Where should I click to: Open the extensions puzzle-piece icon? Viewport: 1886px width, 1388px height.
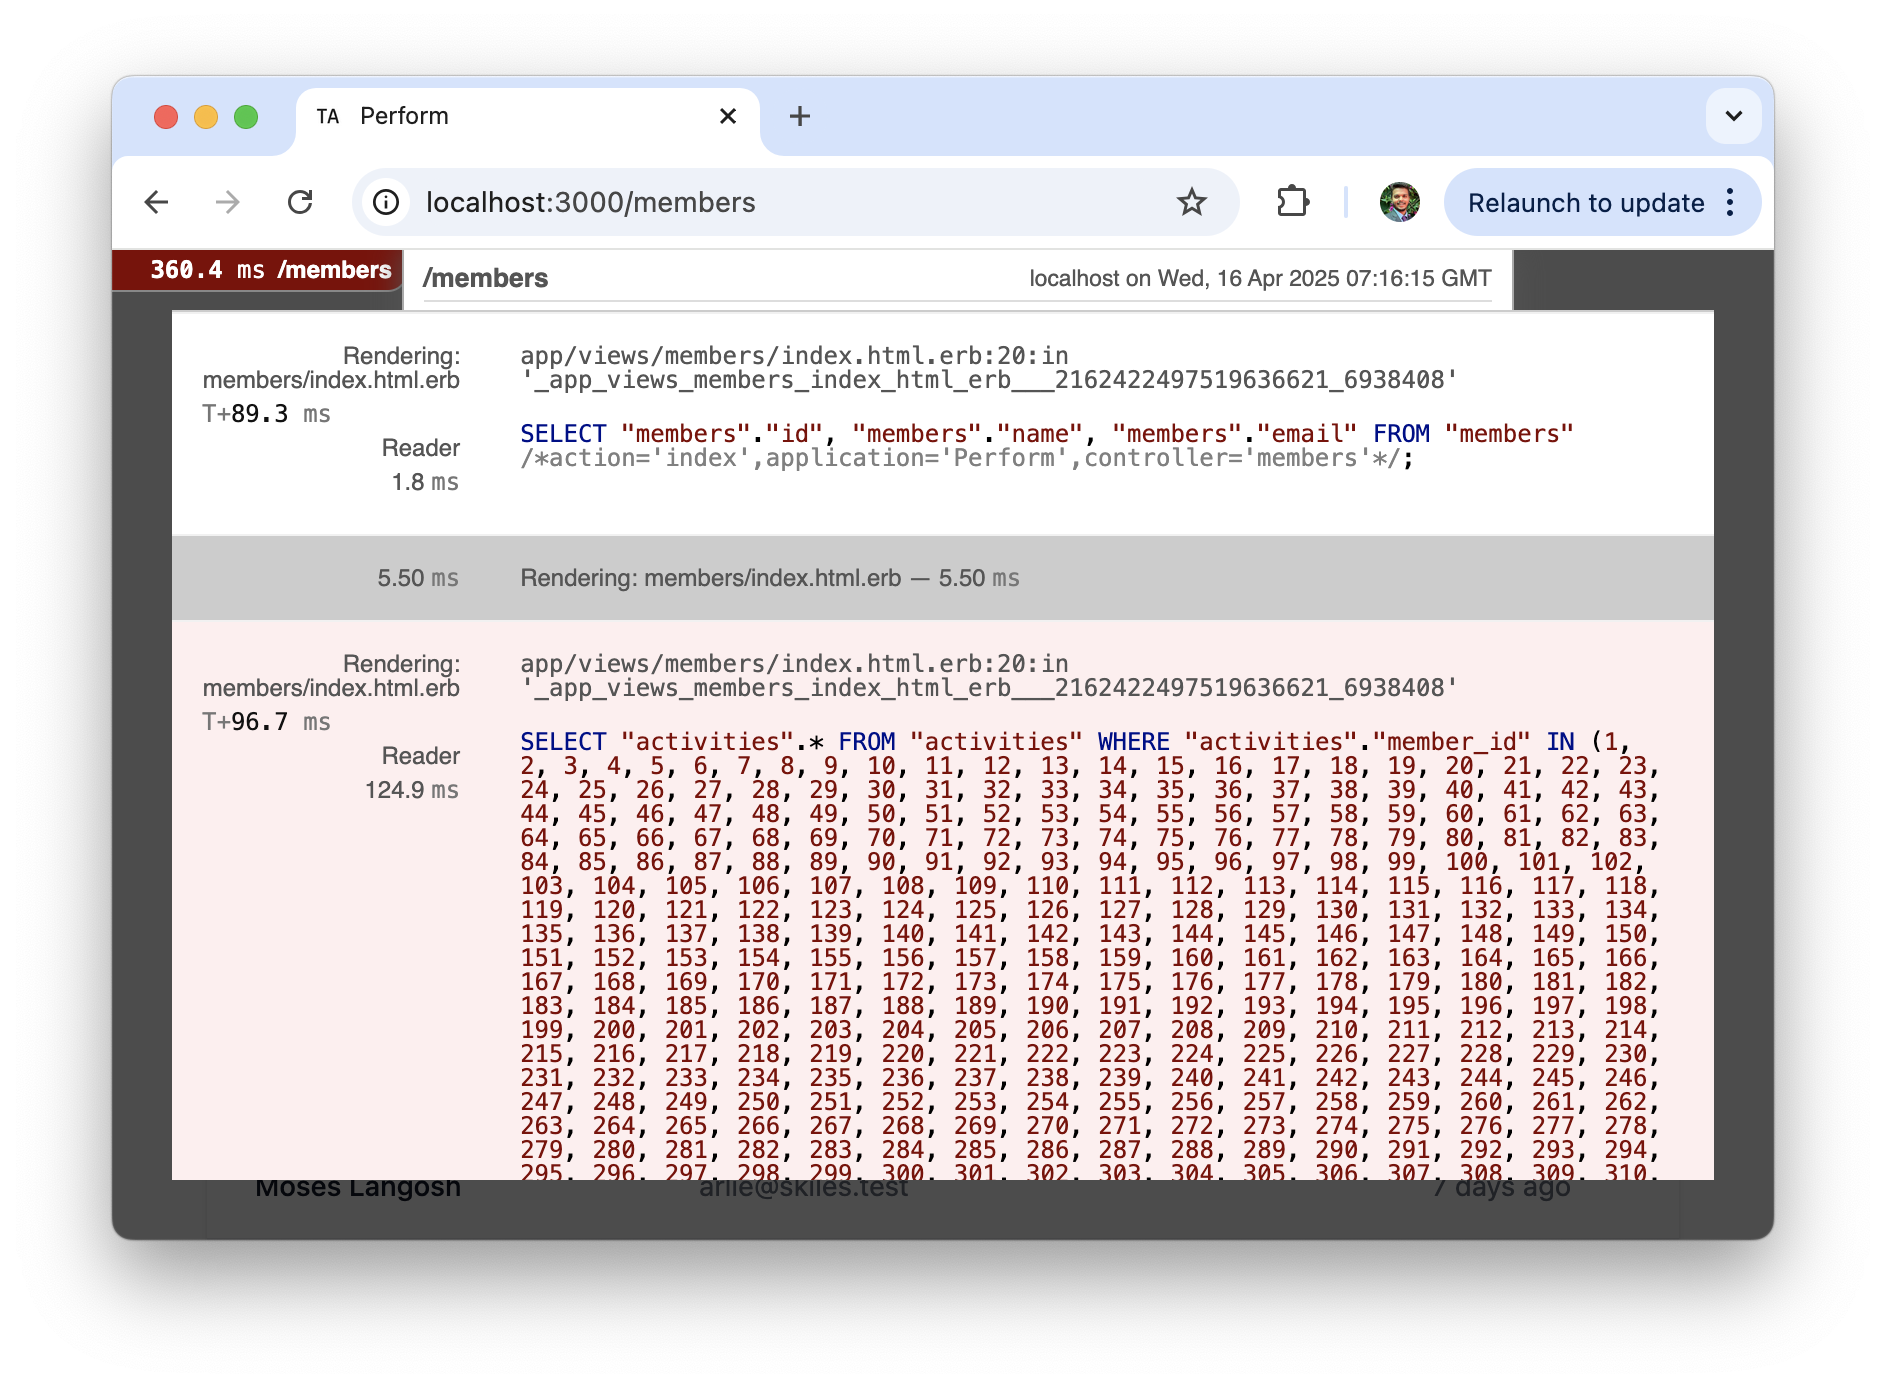pyautogui.click(x=1292, y=202)
